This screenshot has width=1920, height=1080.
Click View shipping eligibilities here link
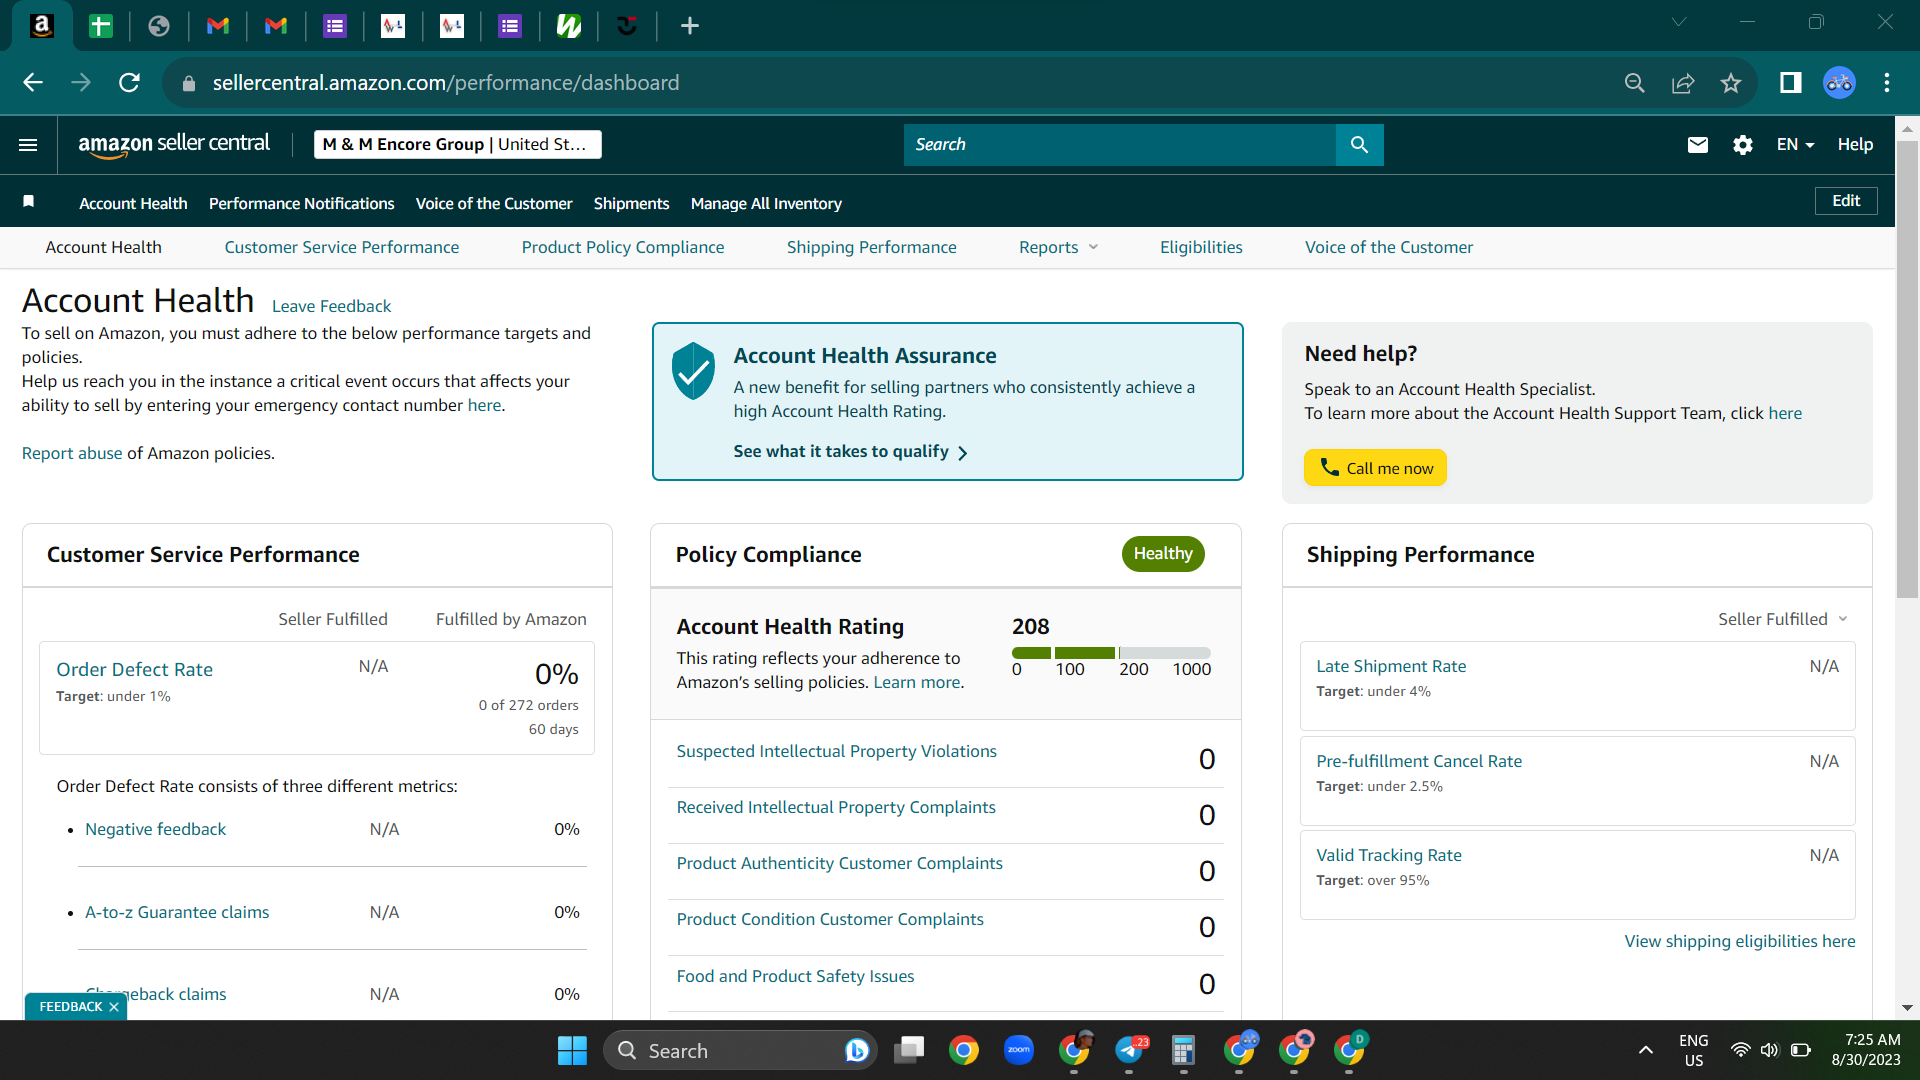(1740, 941)
